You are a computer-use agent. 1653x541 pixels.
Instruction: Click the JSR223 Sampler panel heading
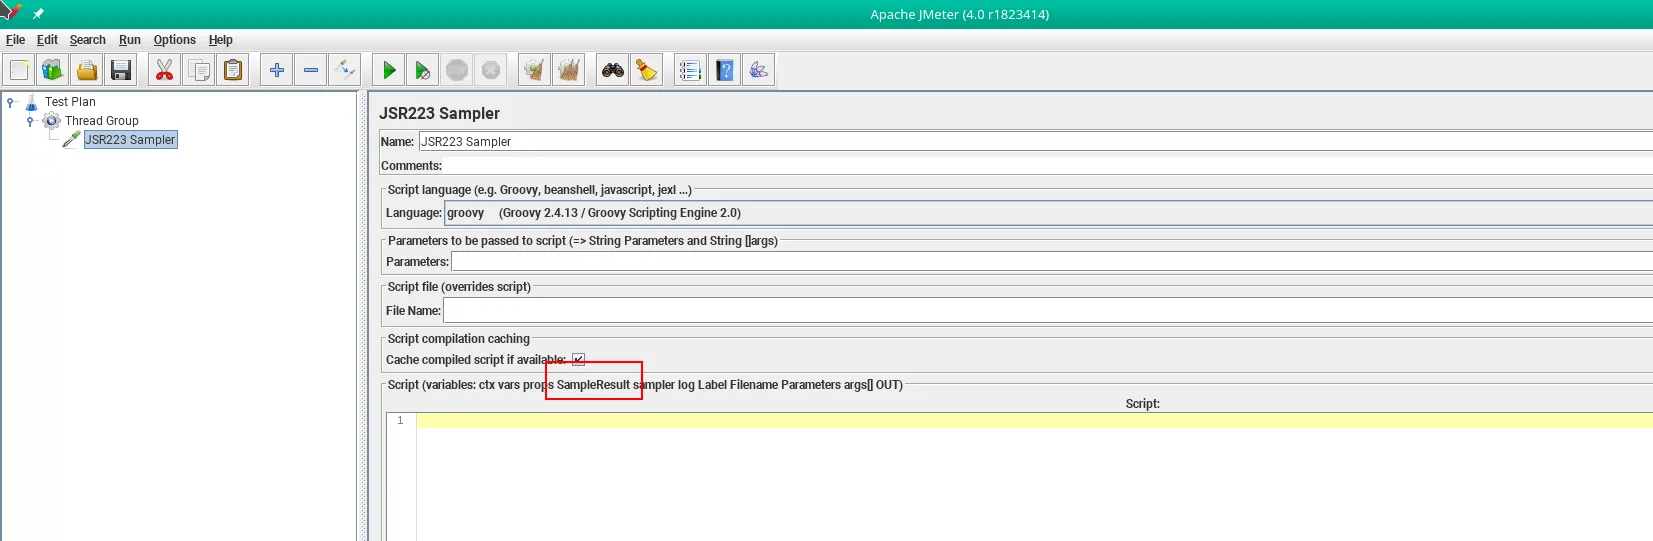coord(439,114)
